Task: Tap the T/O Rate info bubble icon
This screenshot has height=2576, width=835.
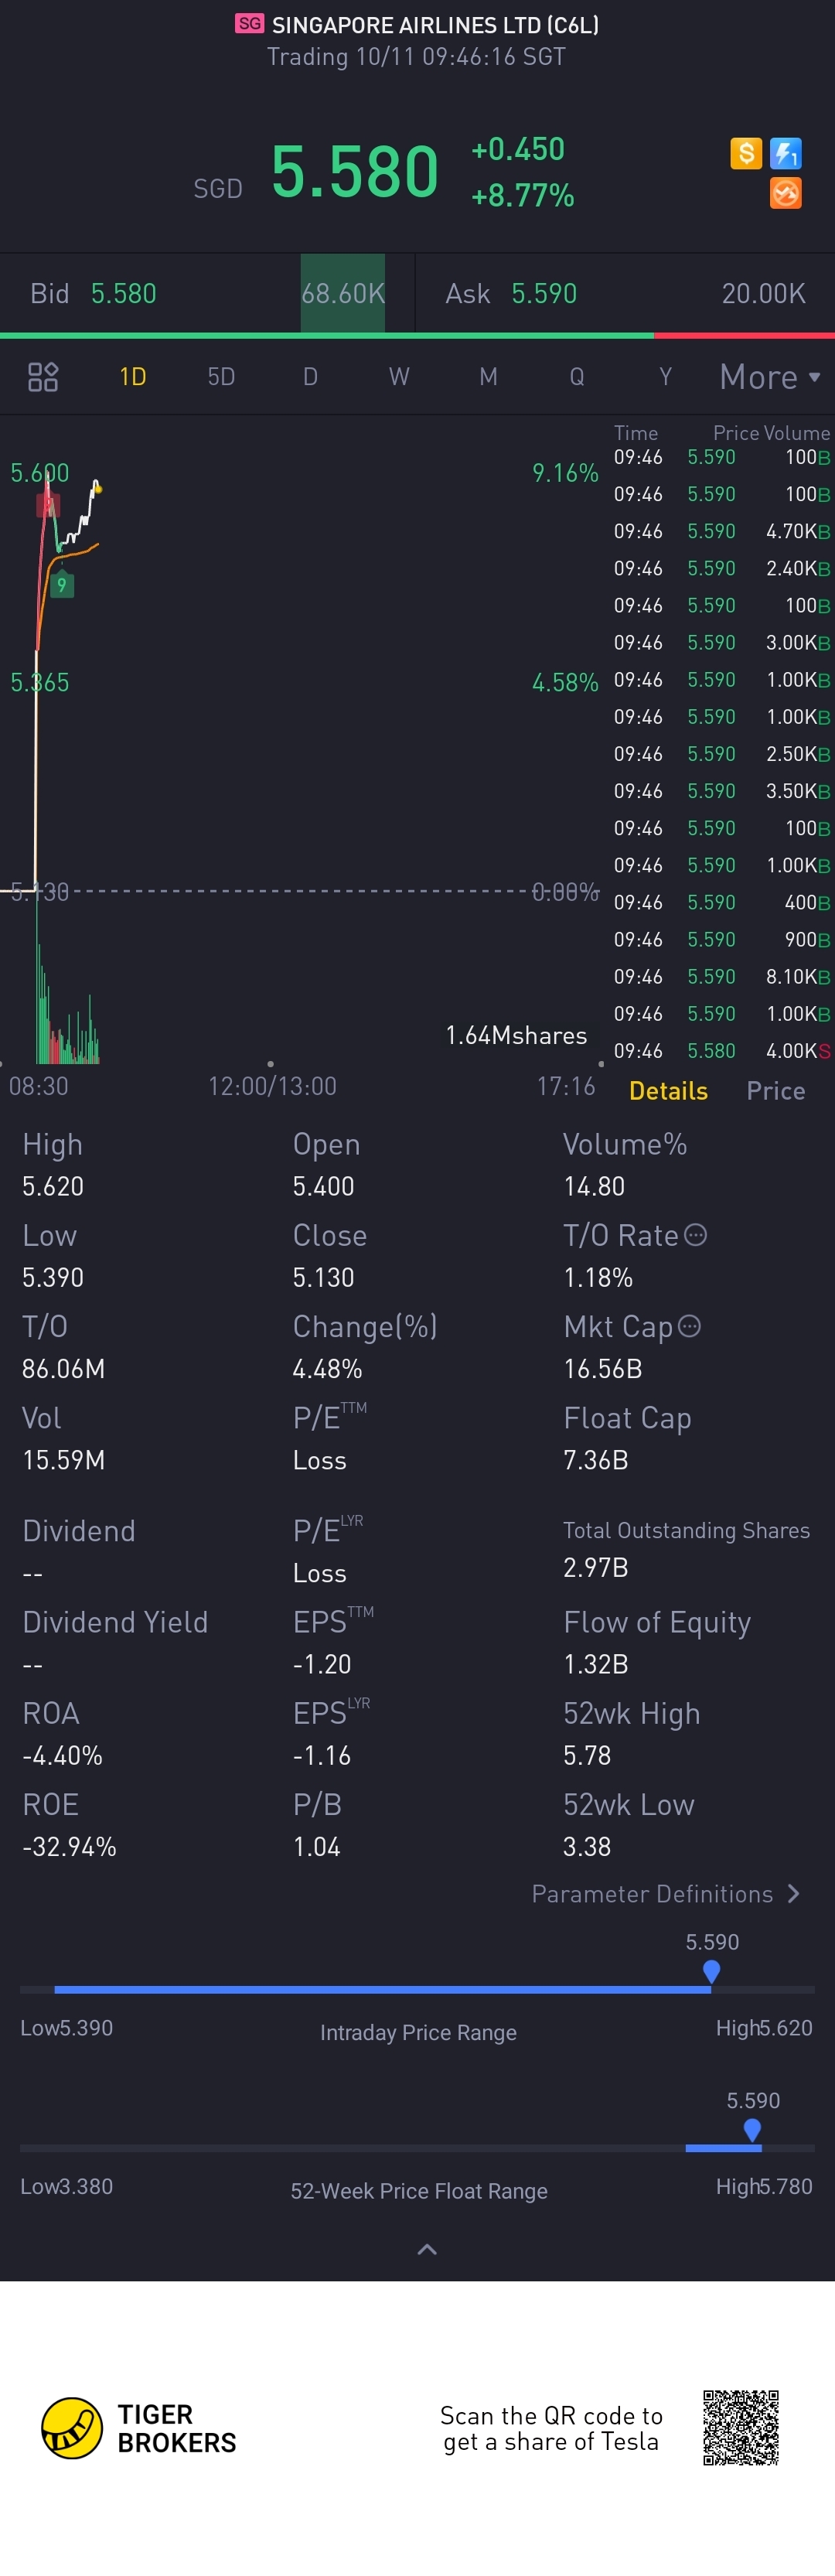Action: (696, 1235)
